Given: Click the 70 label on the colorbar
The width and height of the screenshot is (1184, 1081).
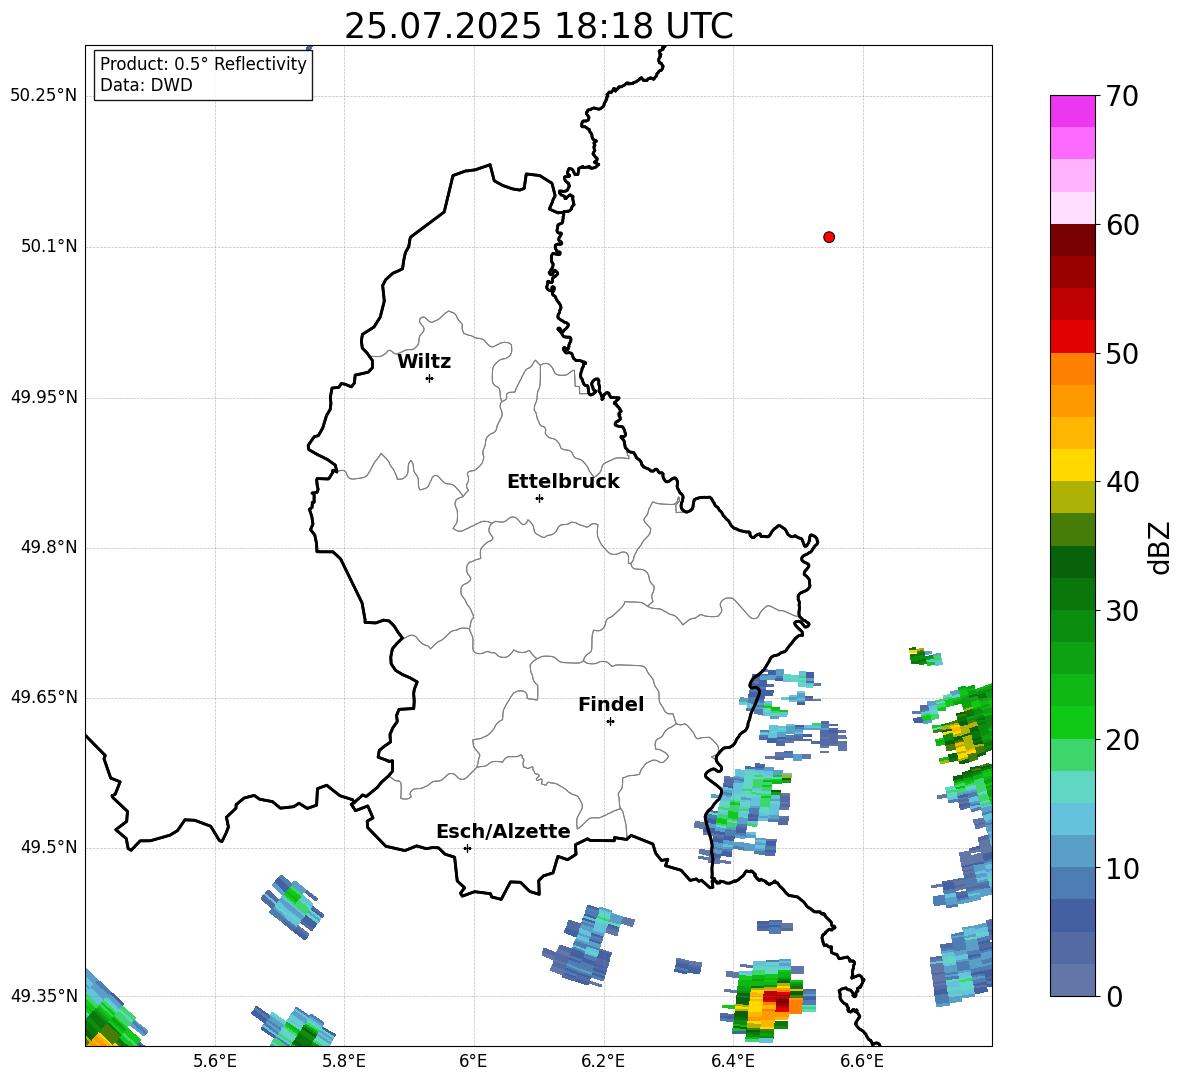Looking at the screenshot, I should click(x=1122, y=96).
